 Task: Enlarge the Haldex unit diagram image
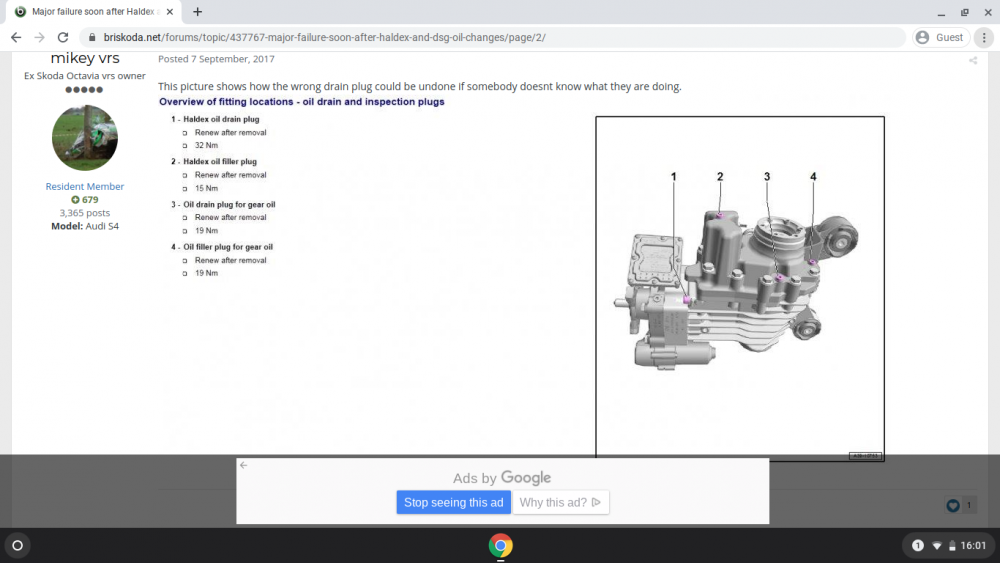pos(740,287)
